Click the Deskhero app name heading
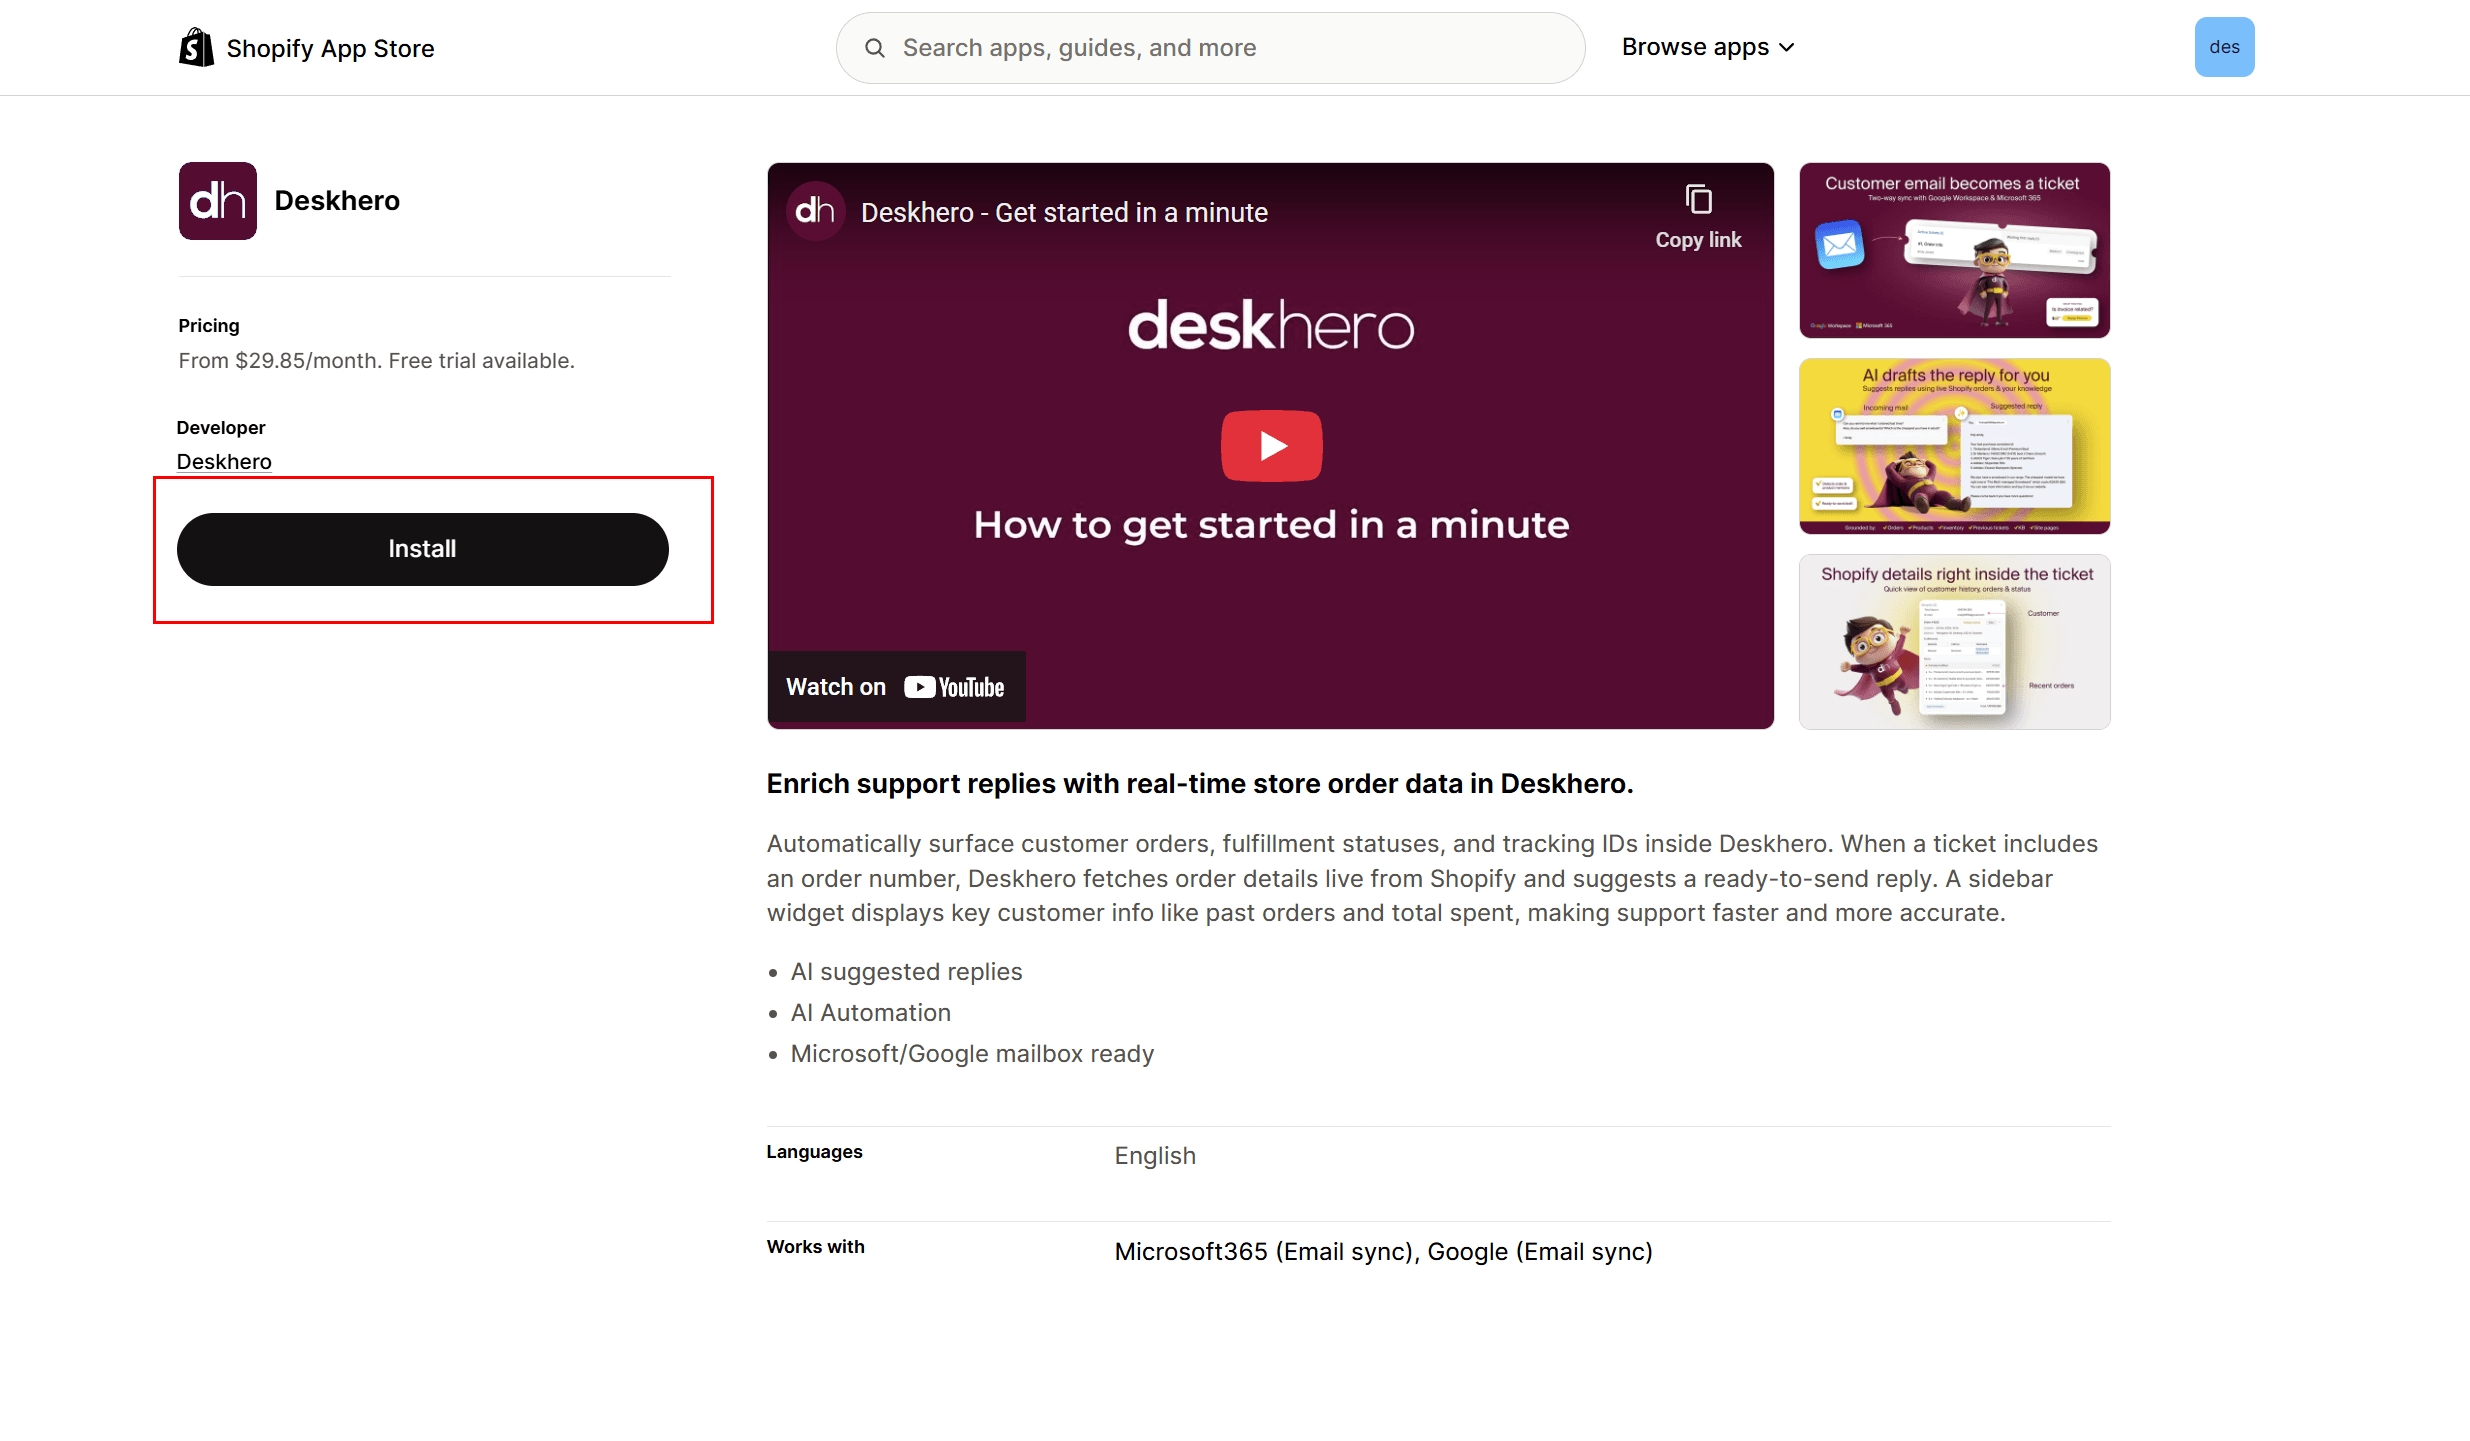 tap(337, 201)
